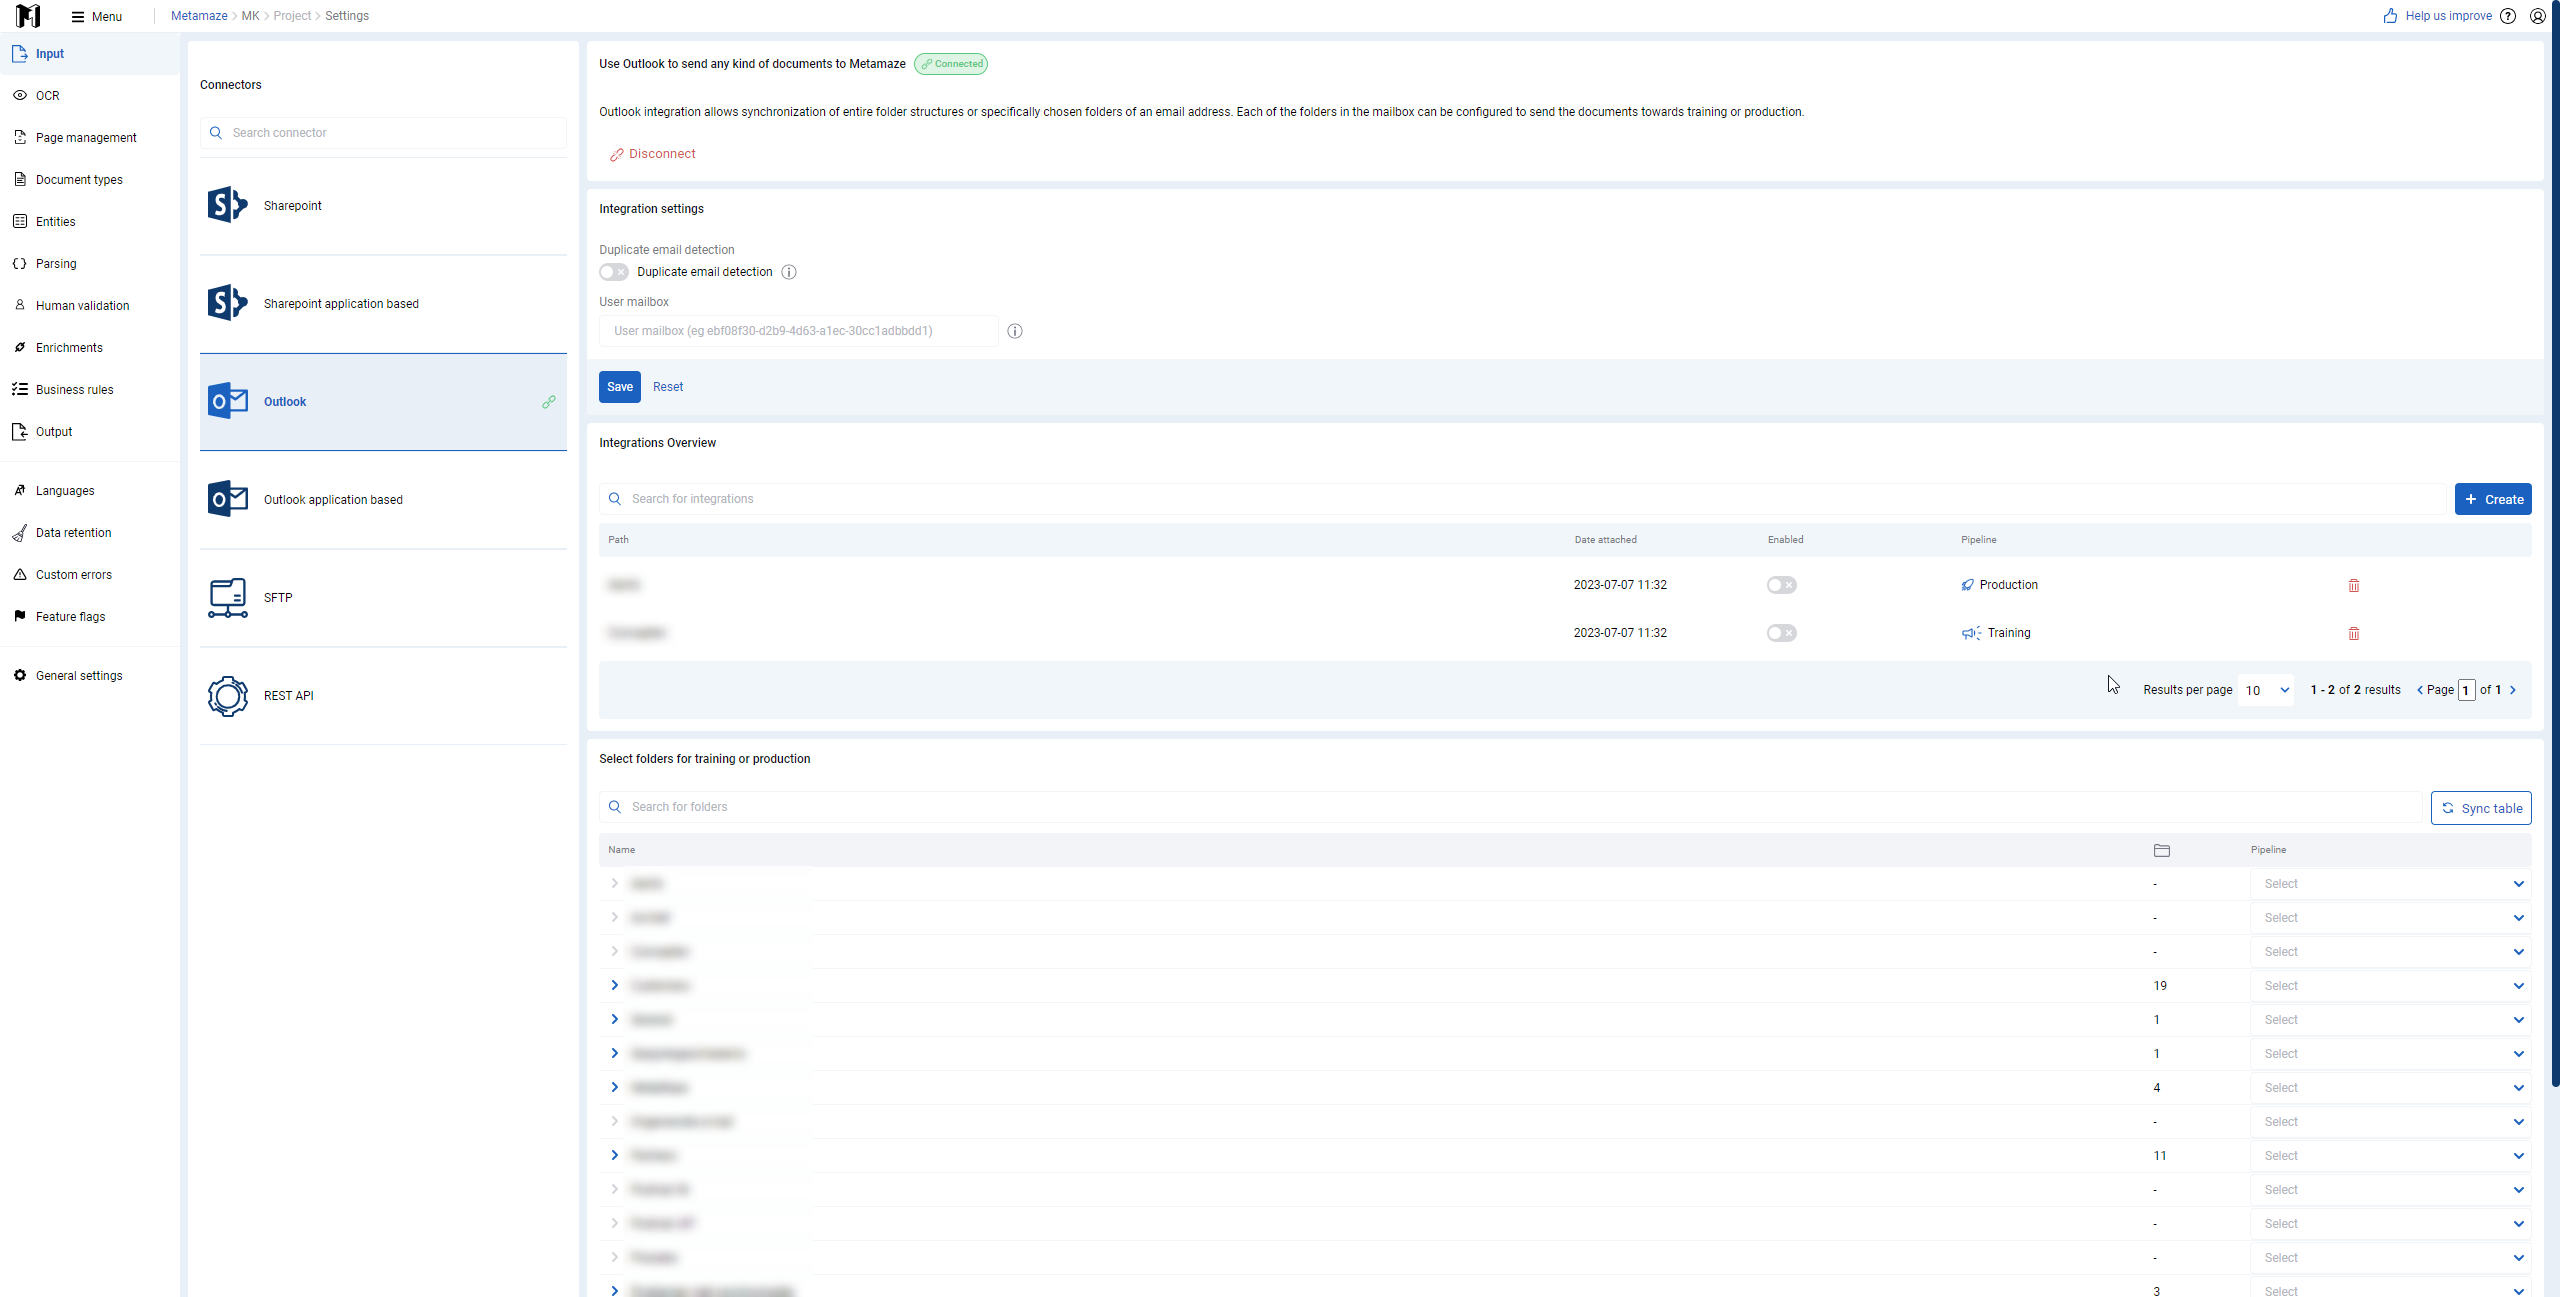2560x1297 pixels.
Task: Open Pipeline Select dropdown in first folder row
Action: click(x=2390, y=884)
